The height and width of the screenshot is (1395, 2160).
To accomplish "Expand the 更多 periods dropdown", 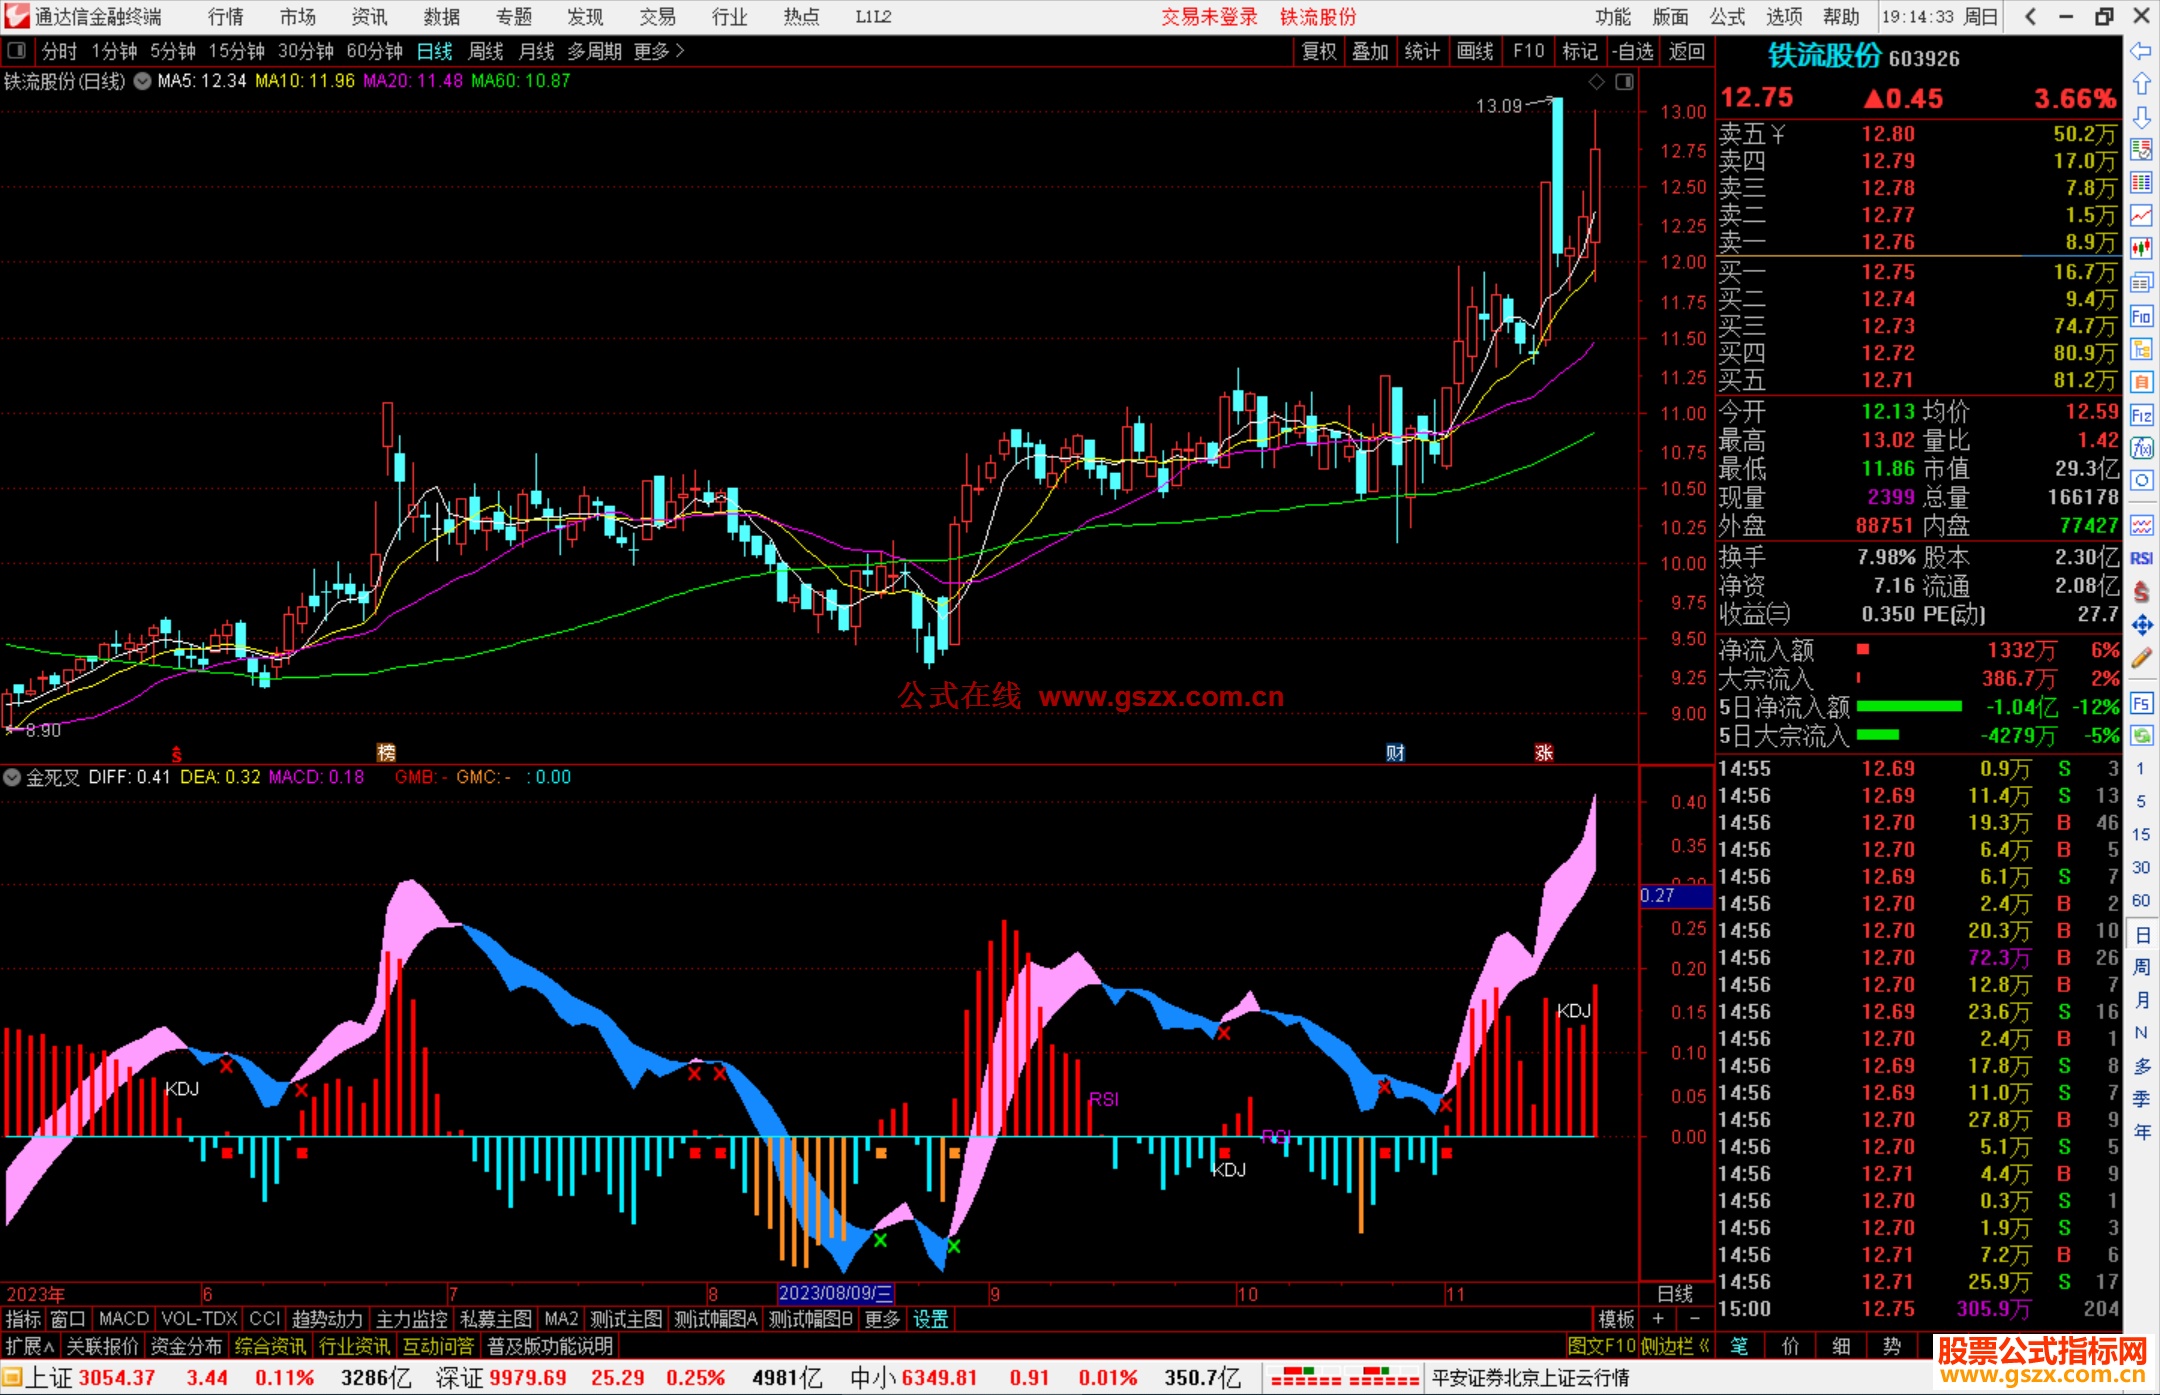I will pos(658,51).
